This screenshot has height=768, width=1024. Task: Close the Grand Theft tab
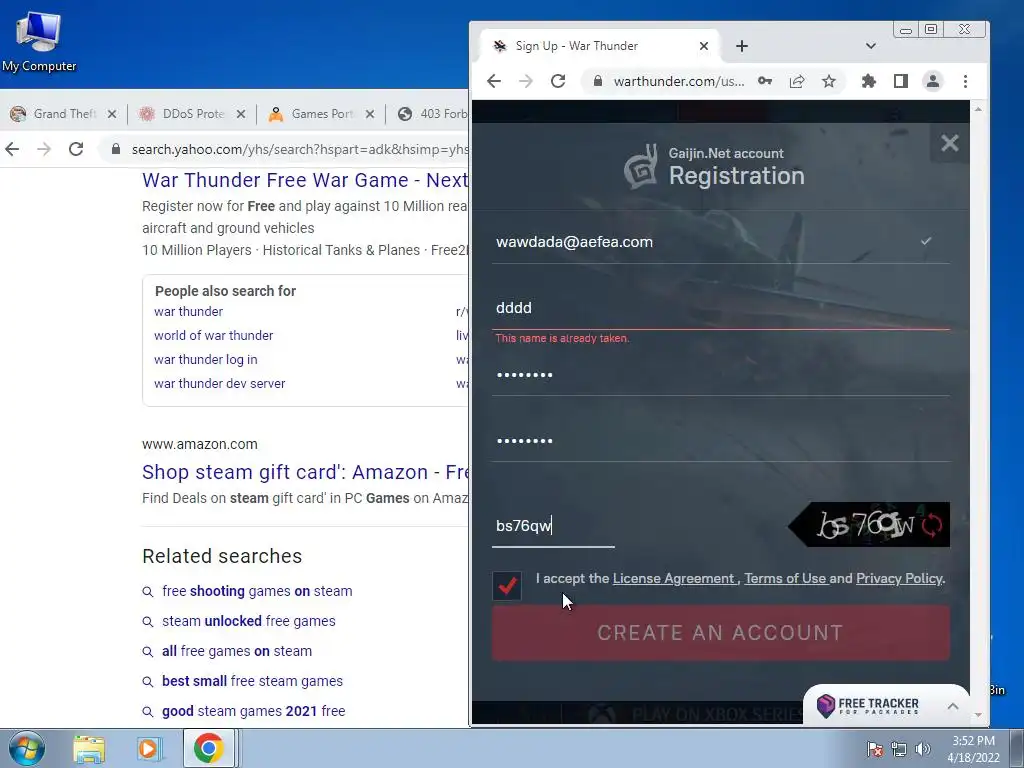112,114
